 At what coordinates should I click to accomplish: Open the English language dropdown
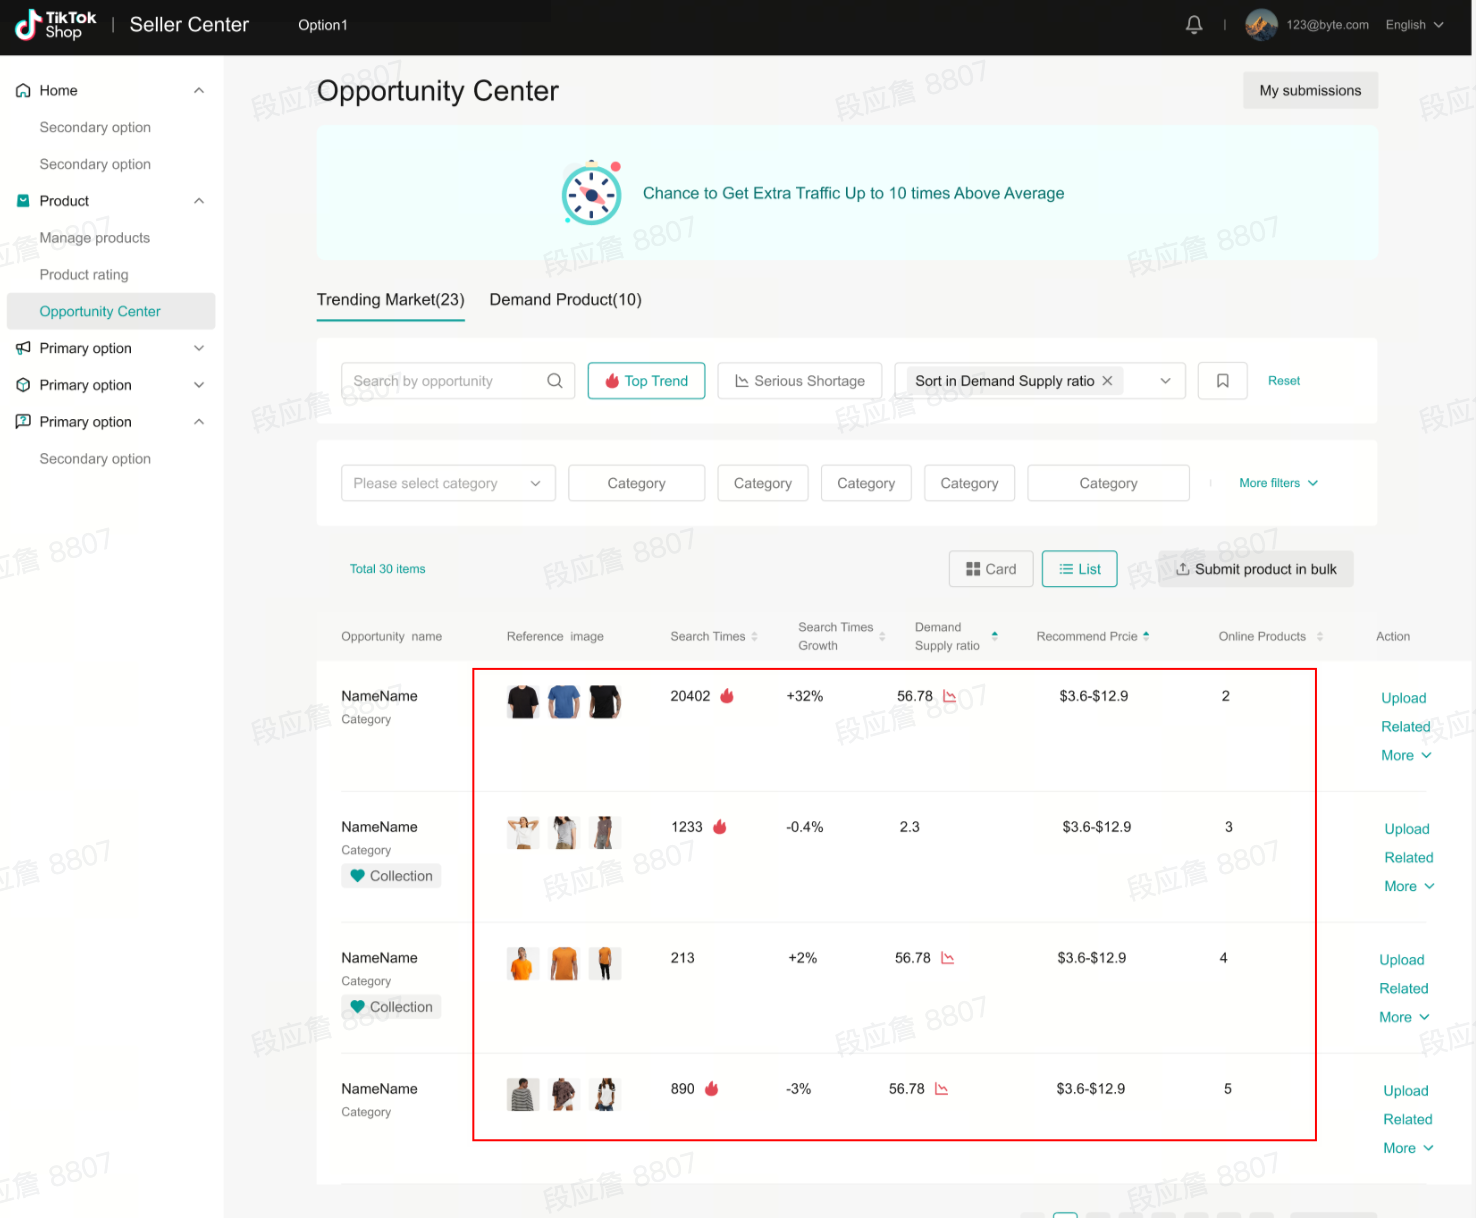tap(1413, 25)
